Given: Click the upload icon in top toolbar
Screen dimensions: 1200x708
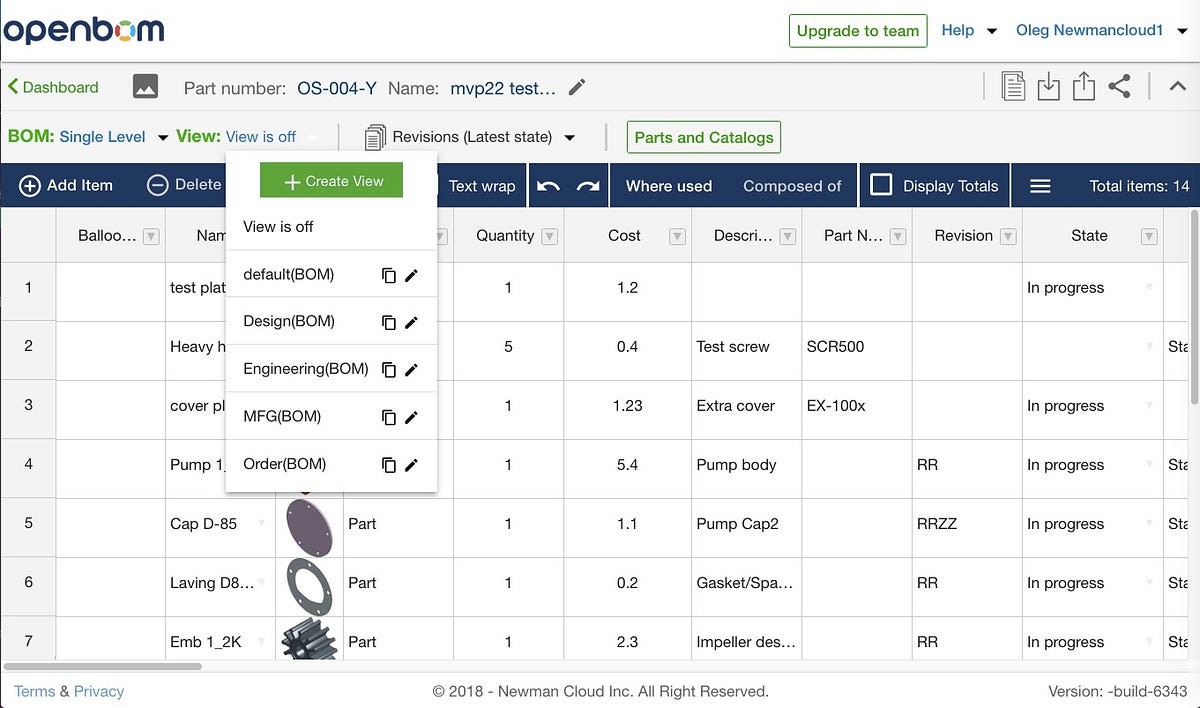Looking at the screenshot, I should [x=1083, y=86].
